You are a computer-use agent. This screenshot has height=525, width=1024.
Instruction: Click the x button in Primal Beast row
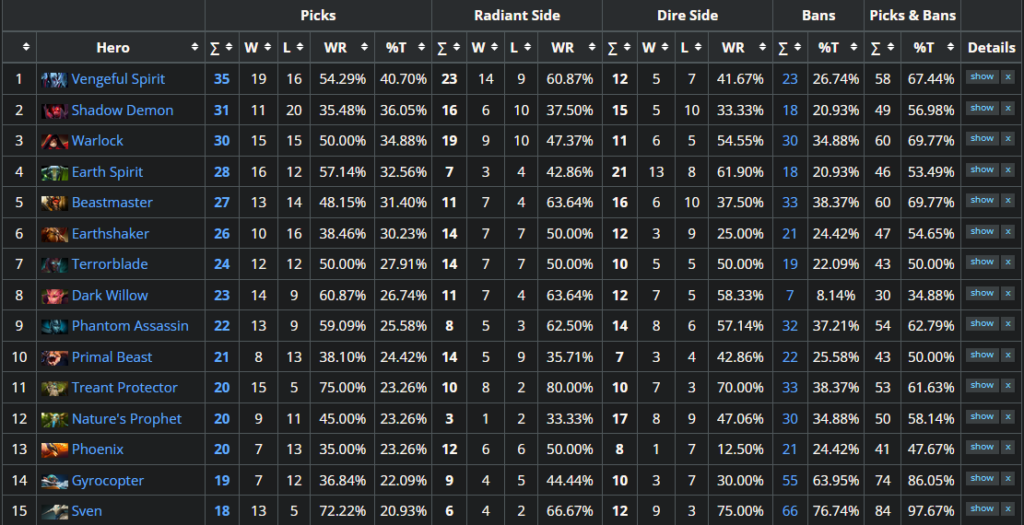1007,356
